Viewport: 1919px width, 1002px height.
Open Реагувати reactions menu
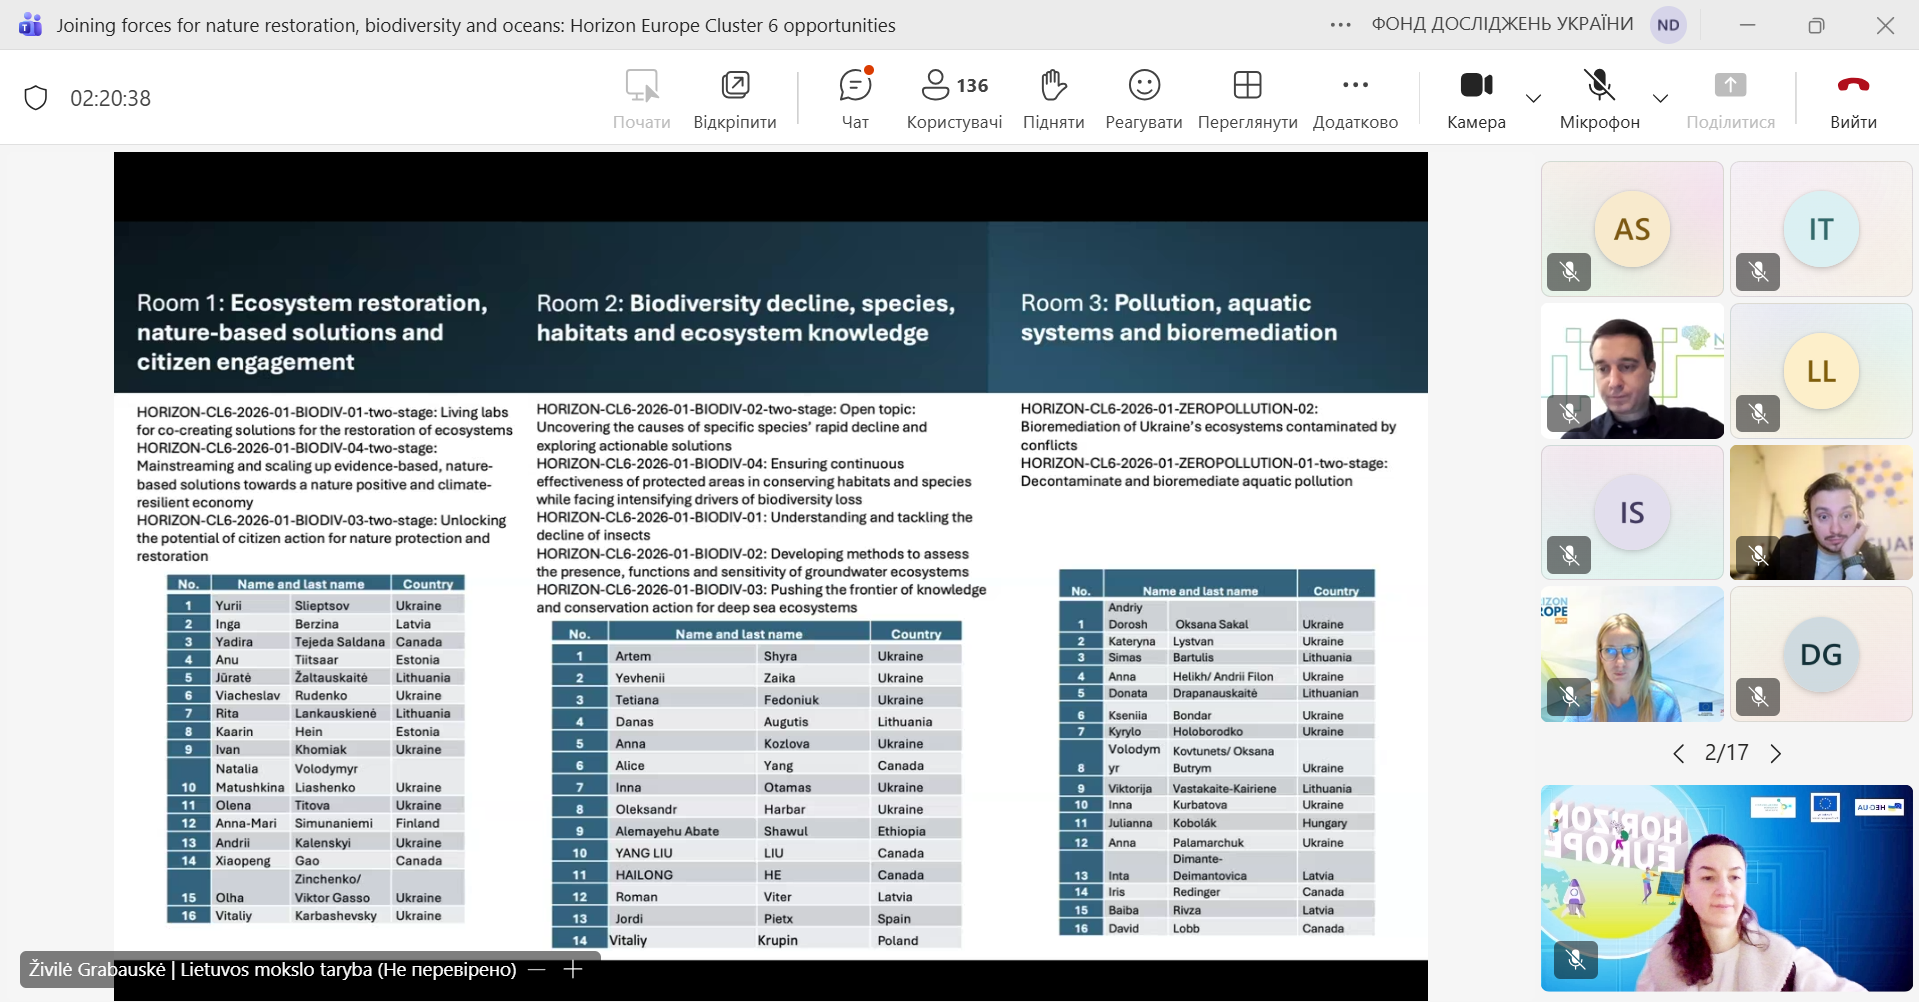(x=1143, y=98)
